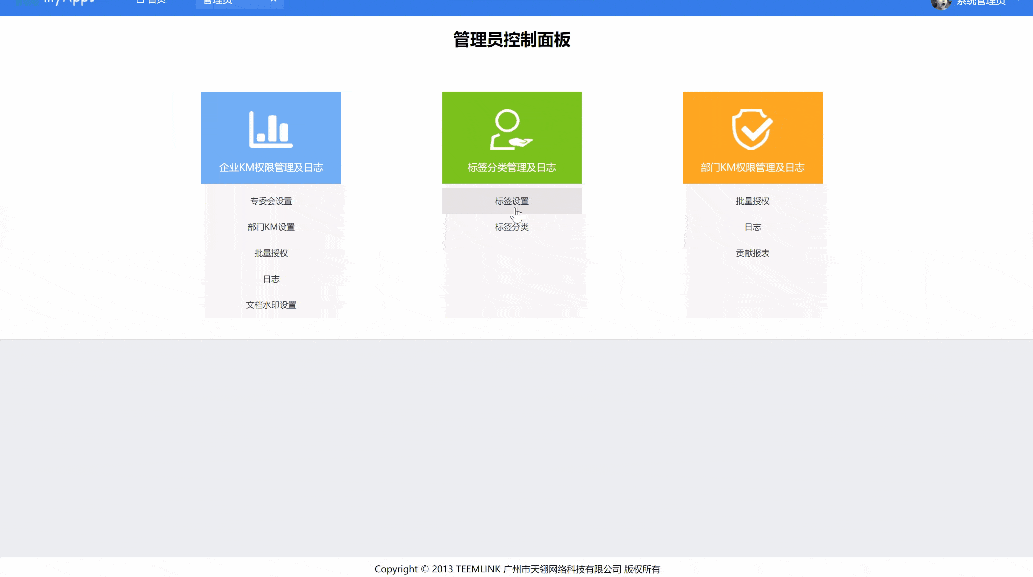Open 标签分类 under the green card
Image resolution: width=1033 pixels, height=577 pixels.
coord(511,227)
